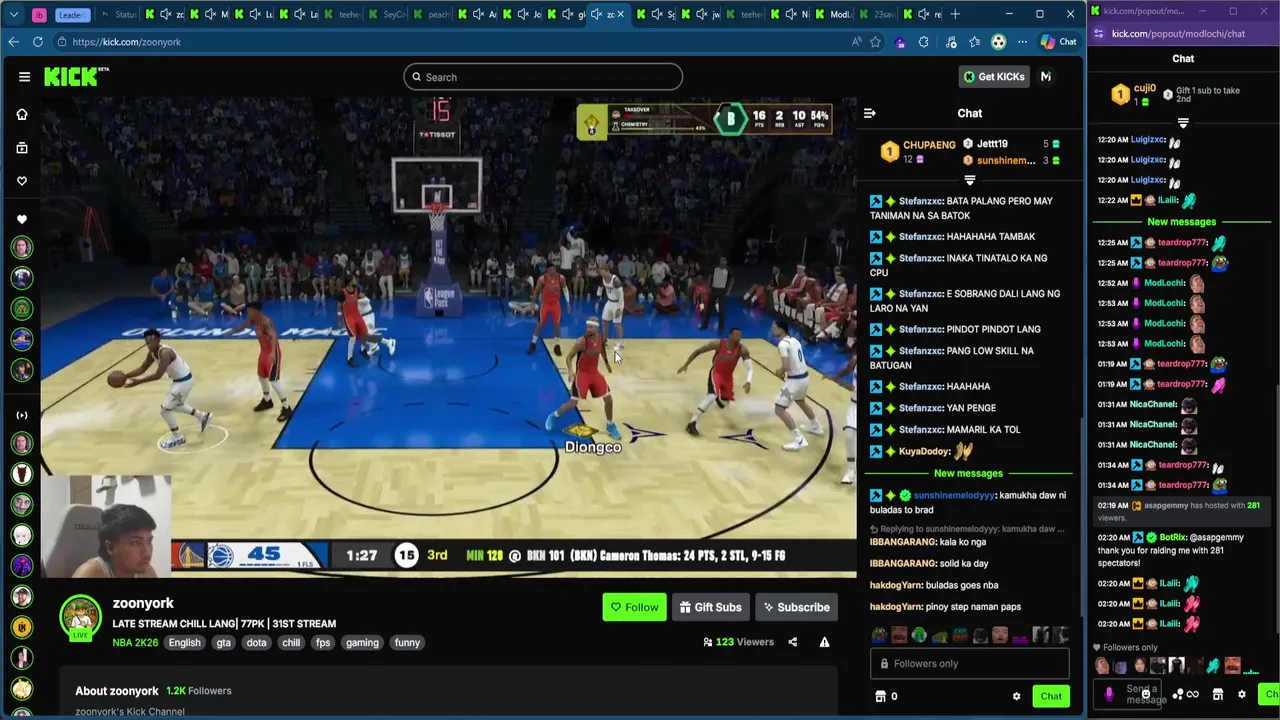Expand the popout chat leaderboard arrow

coord(1183,123)
